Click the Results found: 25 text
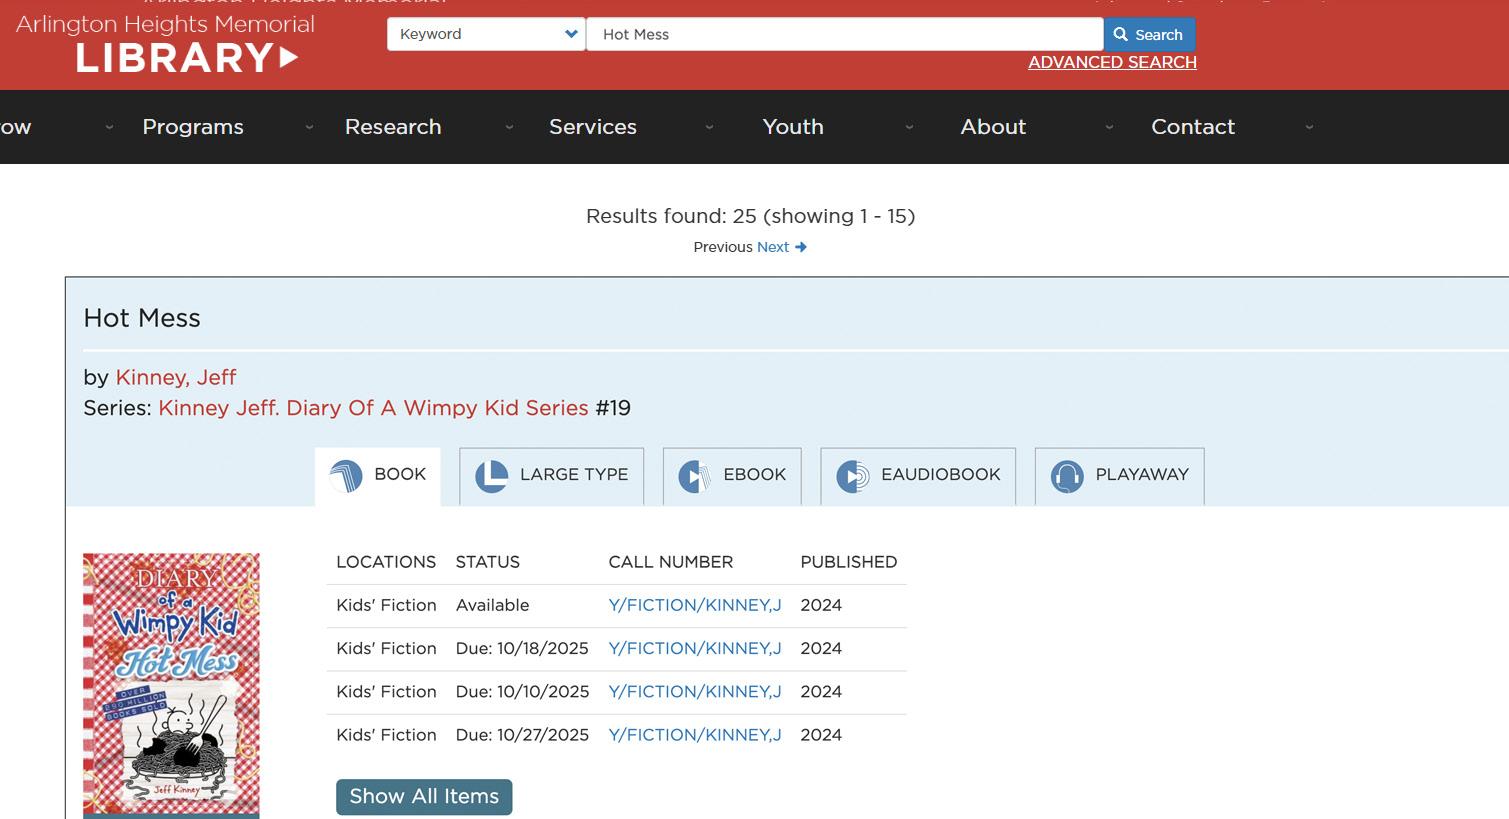1509x819 pixels. pos(671,216)
